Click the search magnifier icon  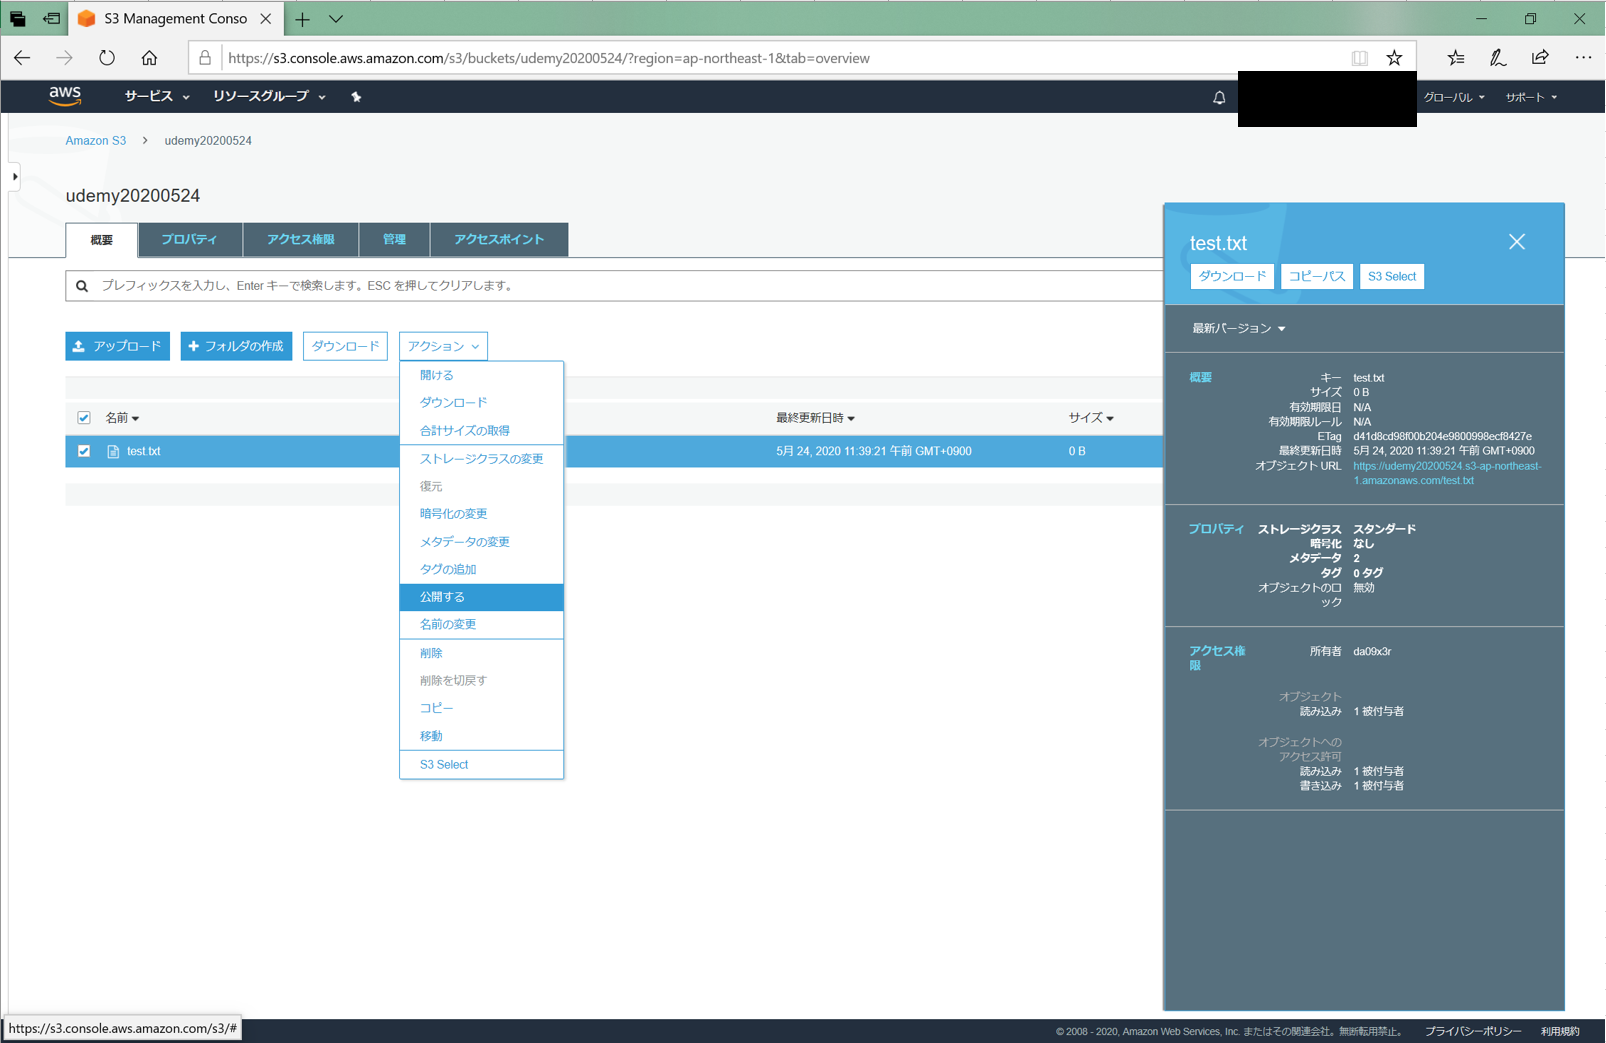click(82, 286)
